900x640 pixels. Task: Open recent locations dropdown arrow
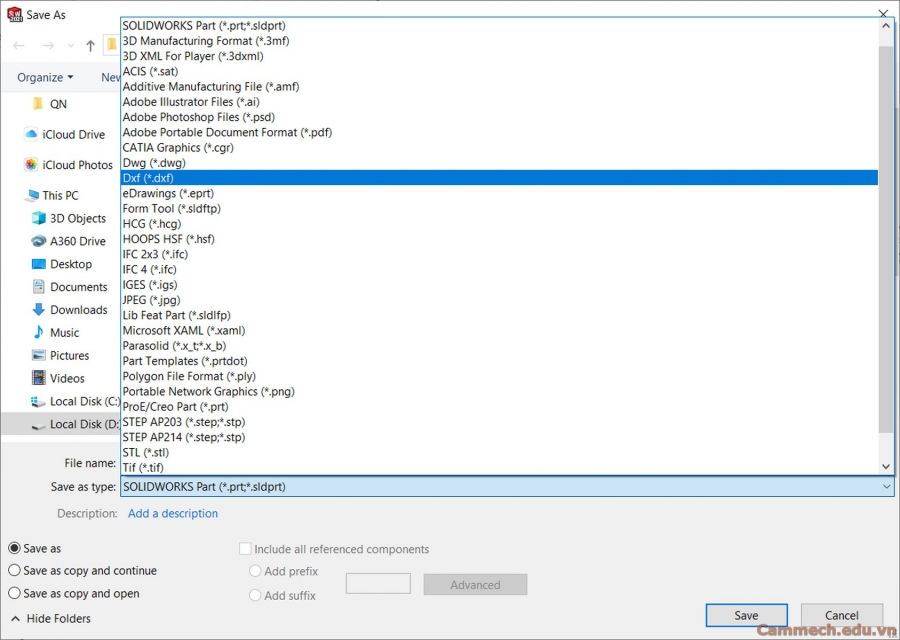coord(71,46)
